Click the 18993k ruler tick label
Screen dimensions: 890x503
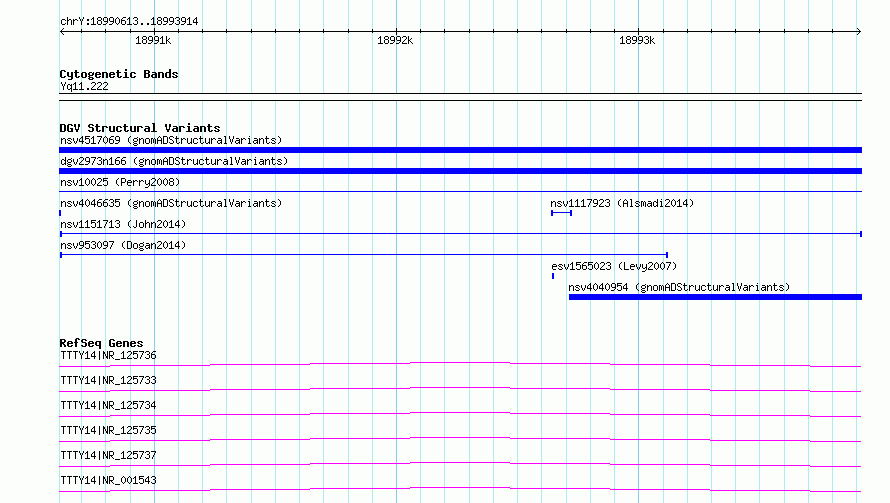click(637, 40)
